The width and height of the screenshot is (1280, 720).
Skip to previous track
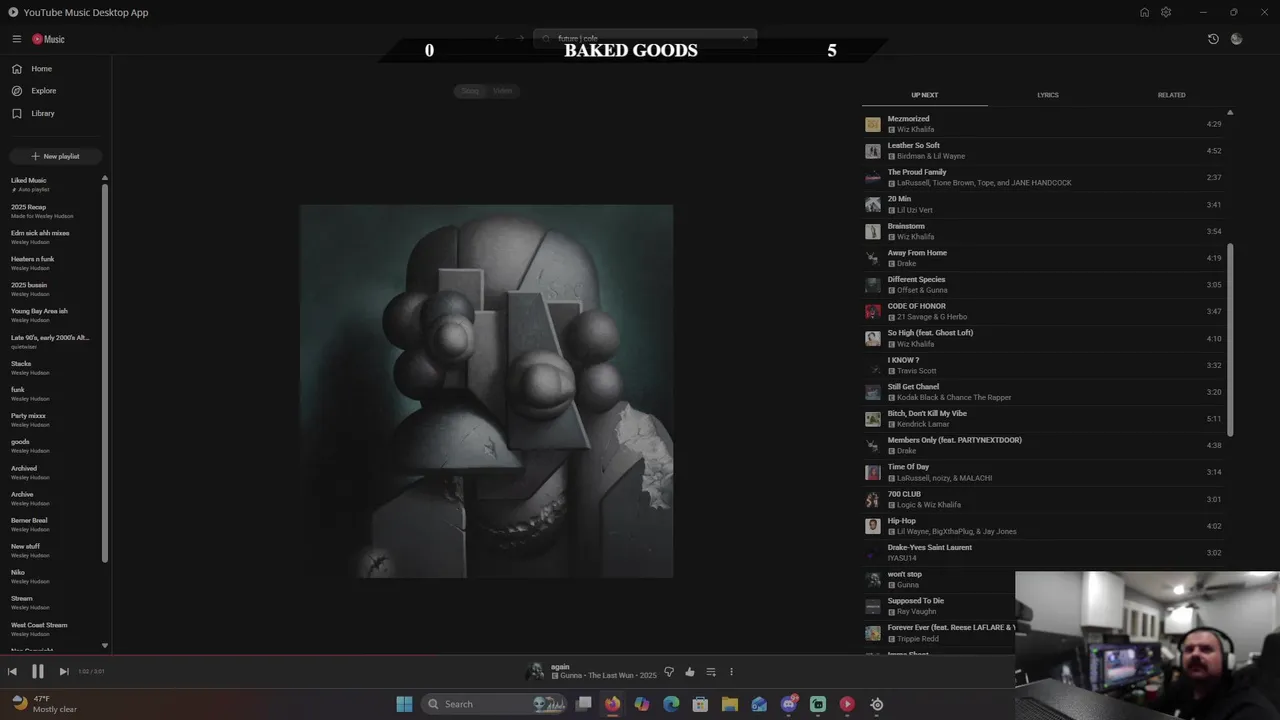(12, 672)
